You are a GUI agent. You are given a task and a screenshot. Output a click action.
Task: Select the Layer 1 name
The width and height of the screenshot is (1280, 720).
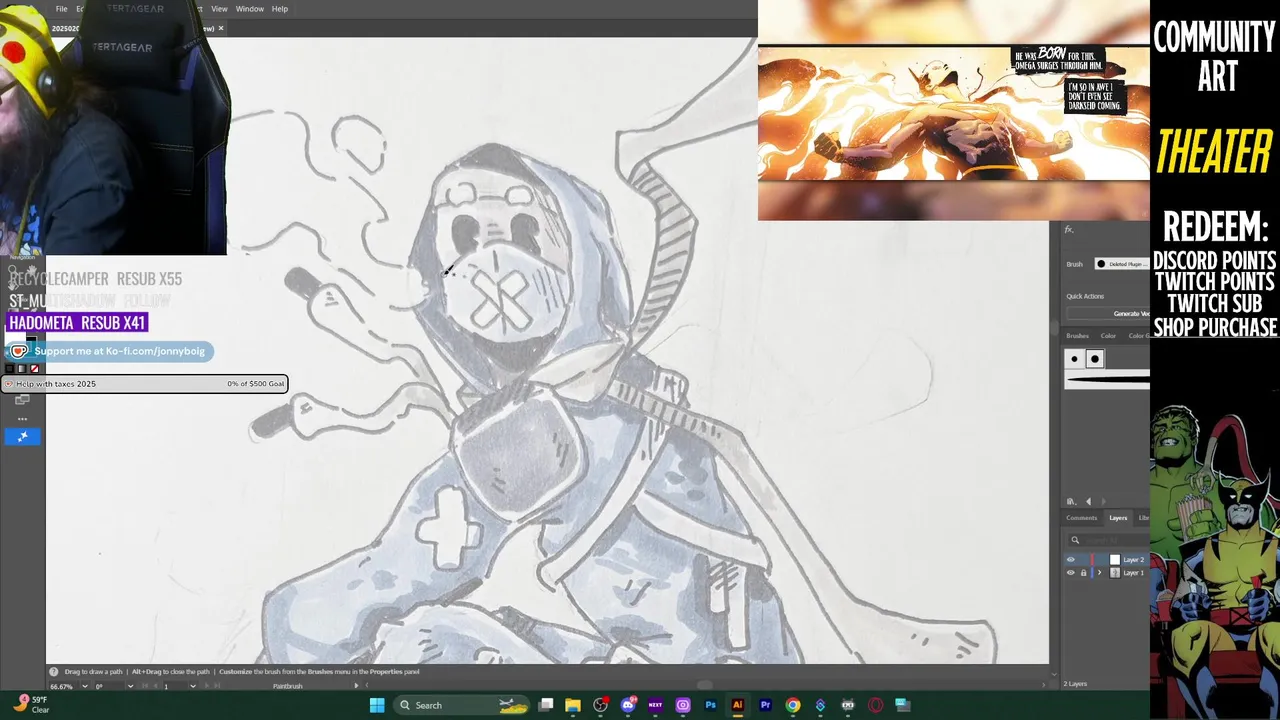pos(1133,573)
